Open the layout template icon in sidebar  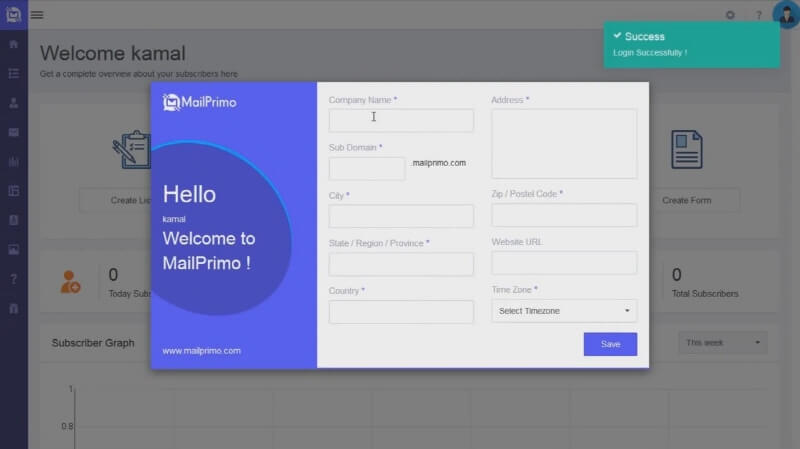14,191
